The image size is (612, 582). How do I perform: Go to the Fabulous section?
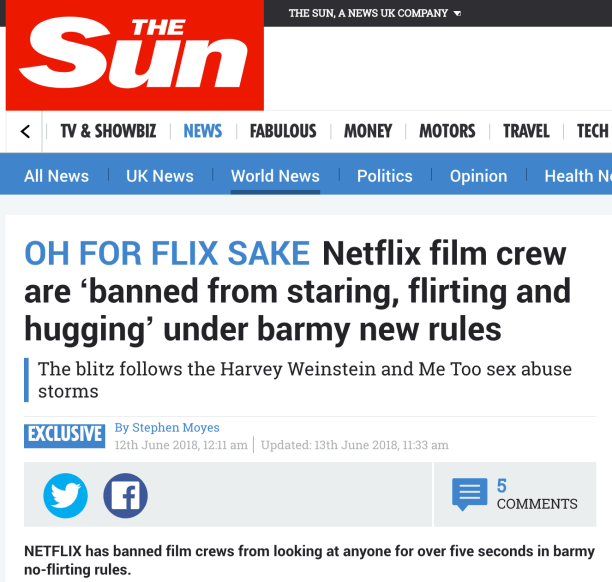(x=283, y=131)
